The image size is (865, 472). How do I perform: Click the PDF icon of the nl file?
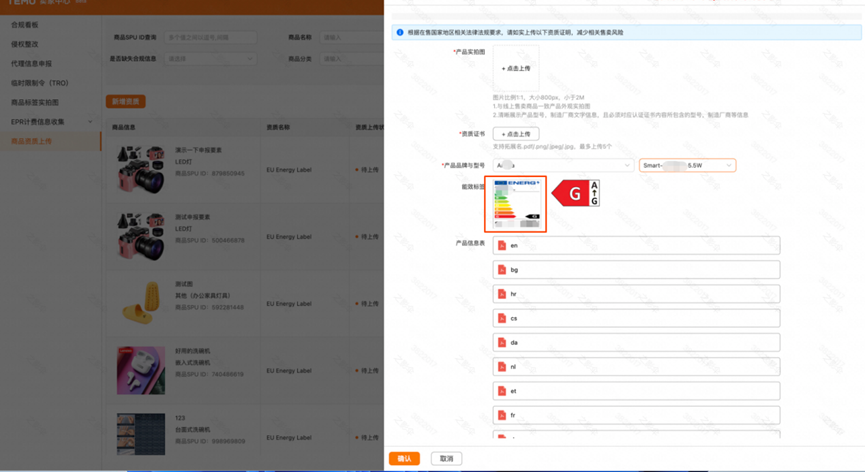[x=501, y=367]
